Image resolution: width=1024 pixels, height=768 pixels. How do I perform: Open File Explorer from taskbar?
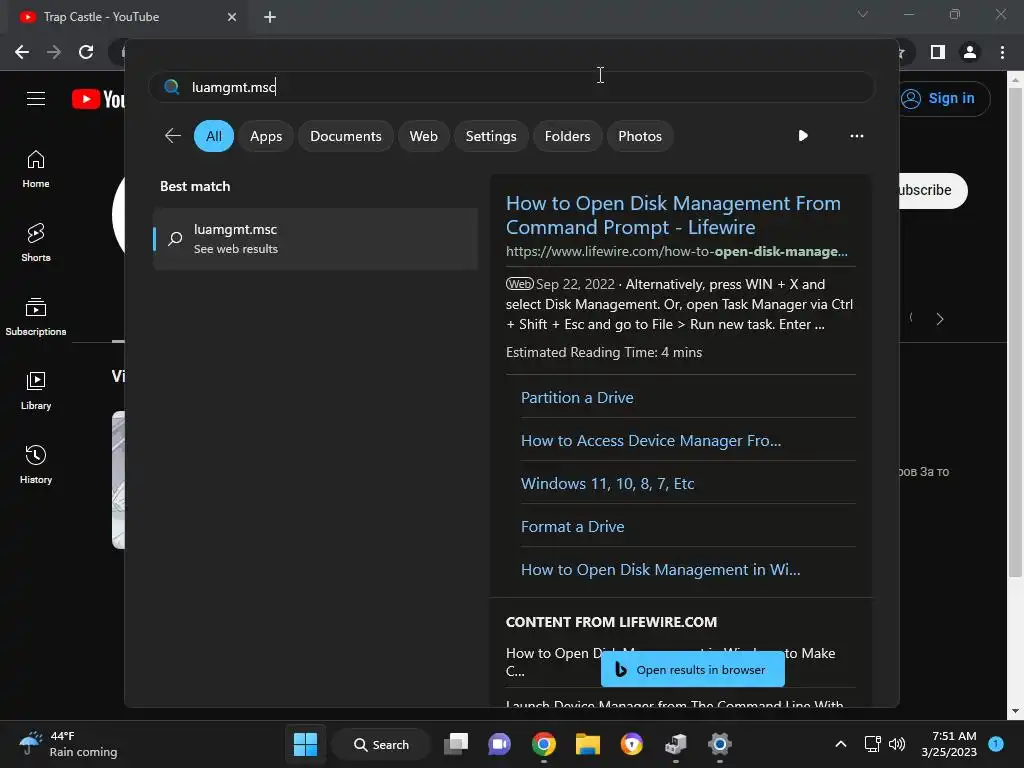click(587, 744)
